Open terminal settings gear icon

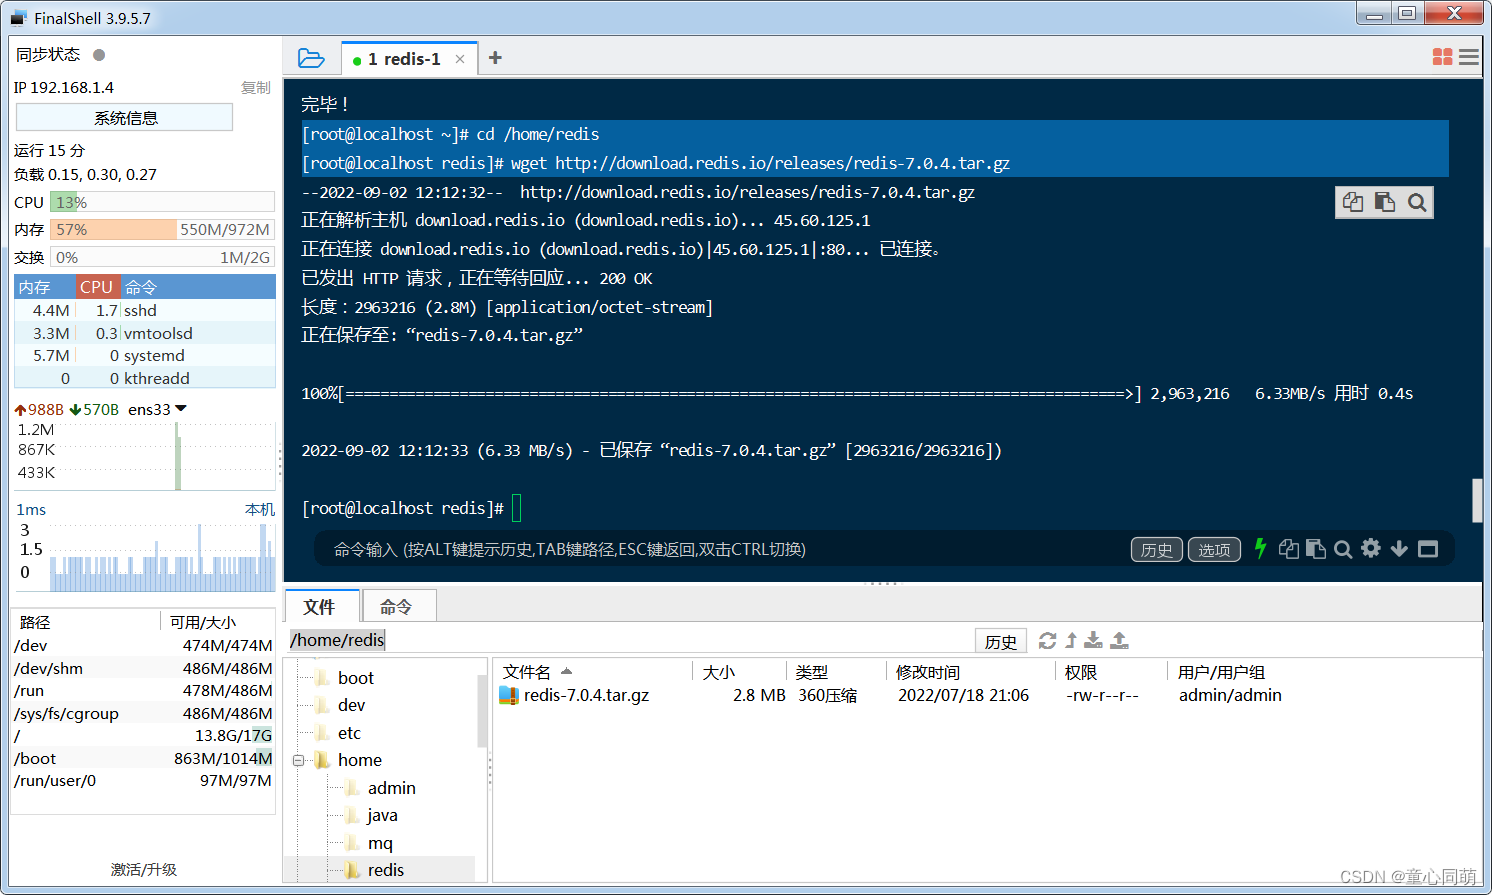1371,548
